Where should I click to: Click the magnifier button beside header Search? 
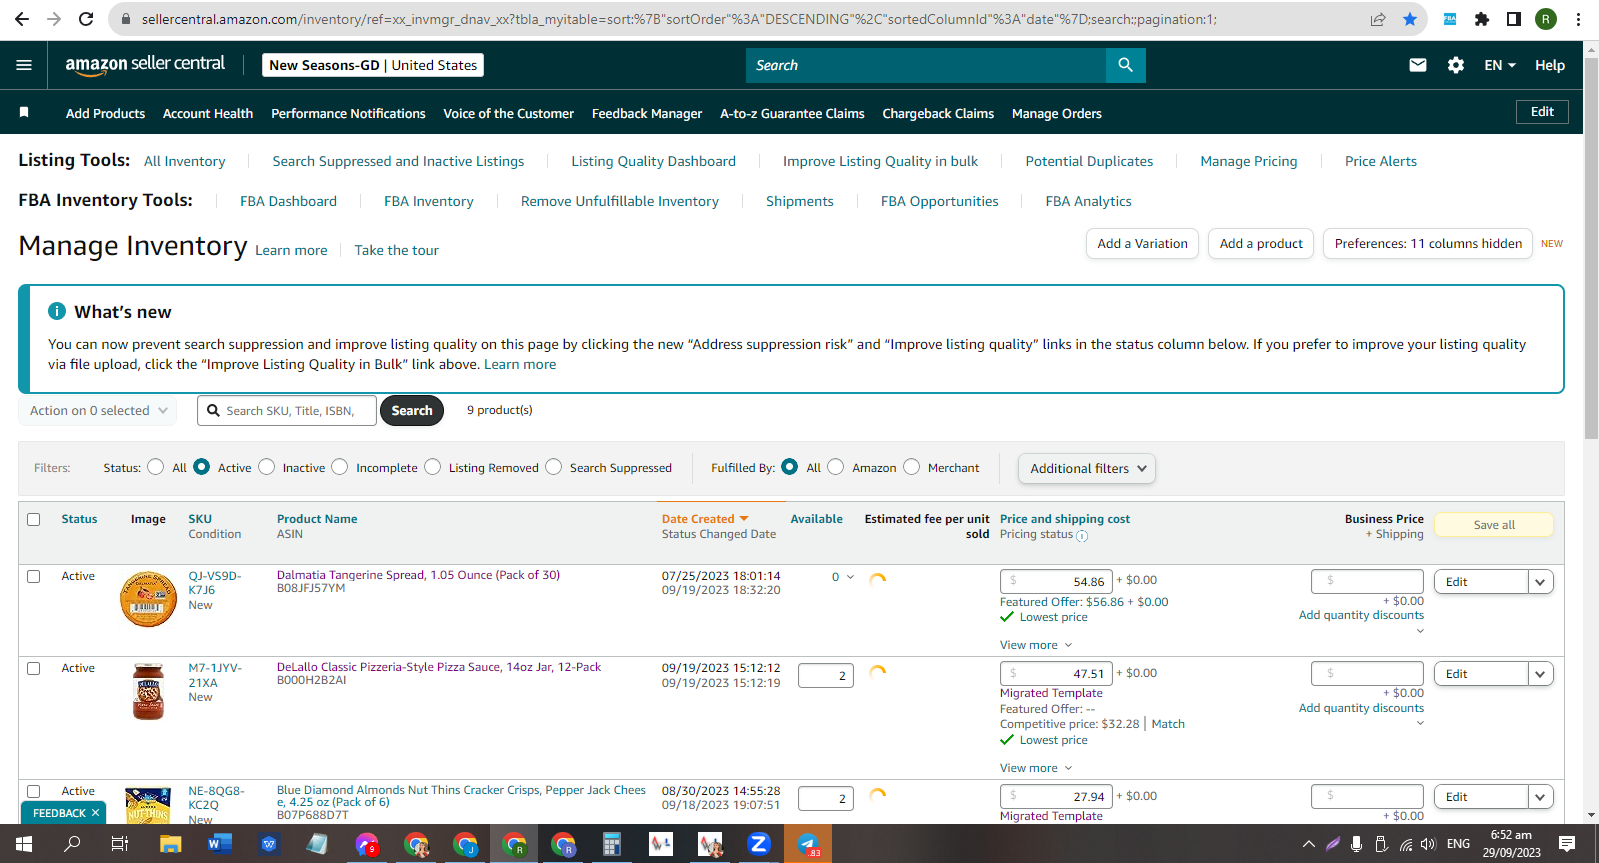[1125, 65]
